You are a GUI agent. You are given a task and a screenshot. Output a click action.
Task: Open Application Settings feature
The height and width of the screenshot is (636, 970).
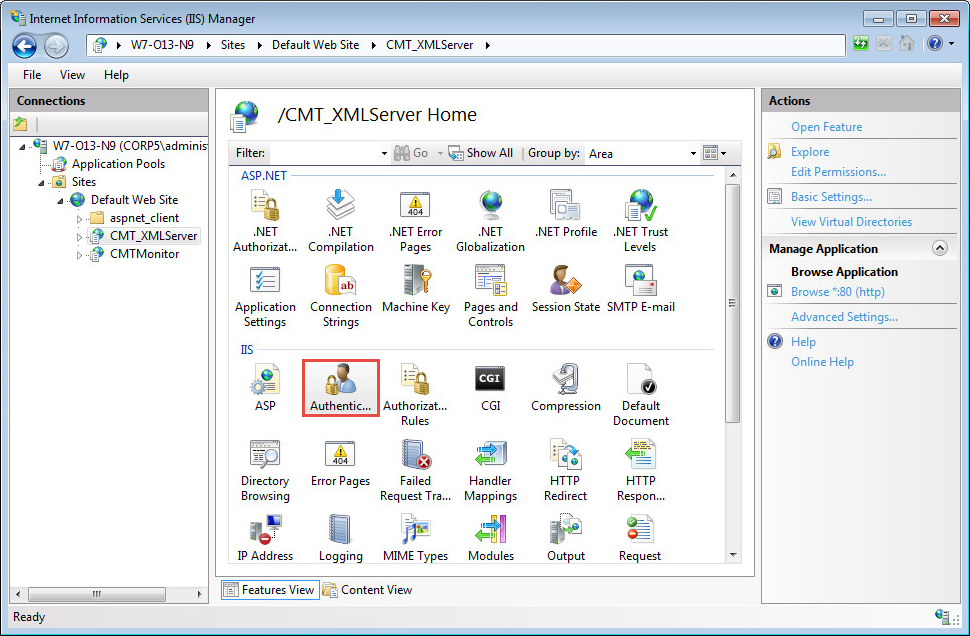click(265, 296)
